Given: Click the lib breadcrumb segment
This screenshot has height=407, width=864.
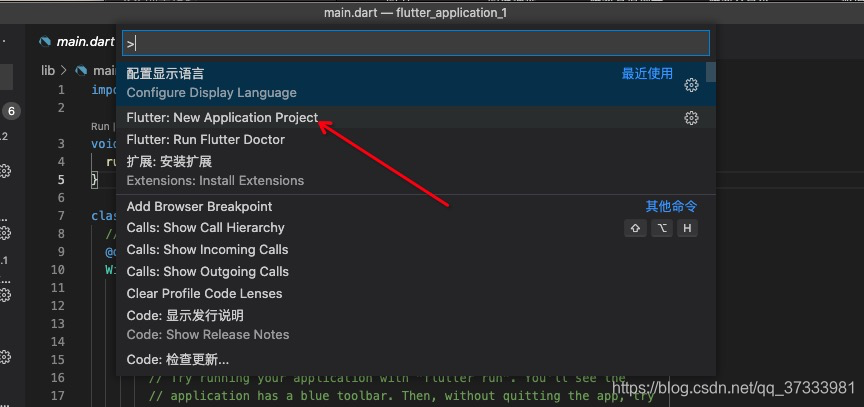Looking at the screenshot, I should pyautogui.click(x=48, y=70).
